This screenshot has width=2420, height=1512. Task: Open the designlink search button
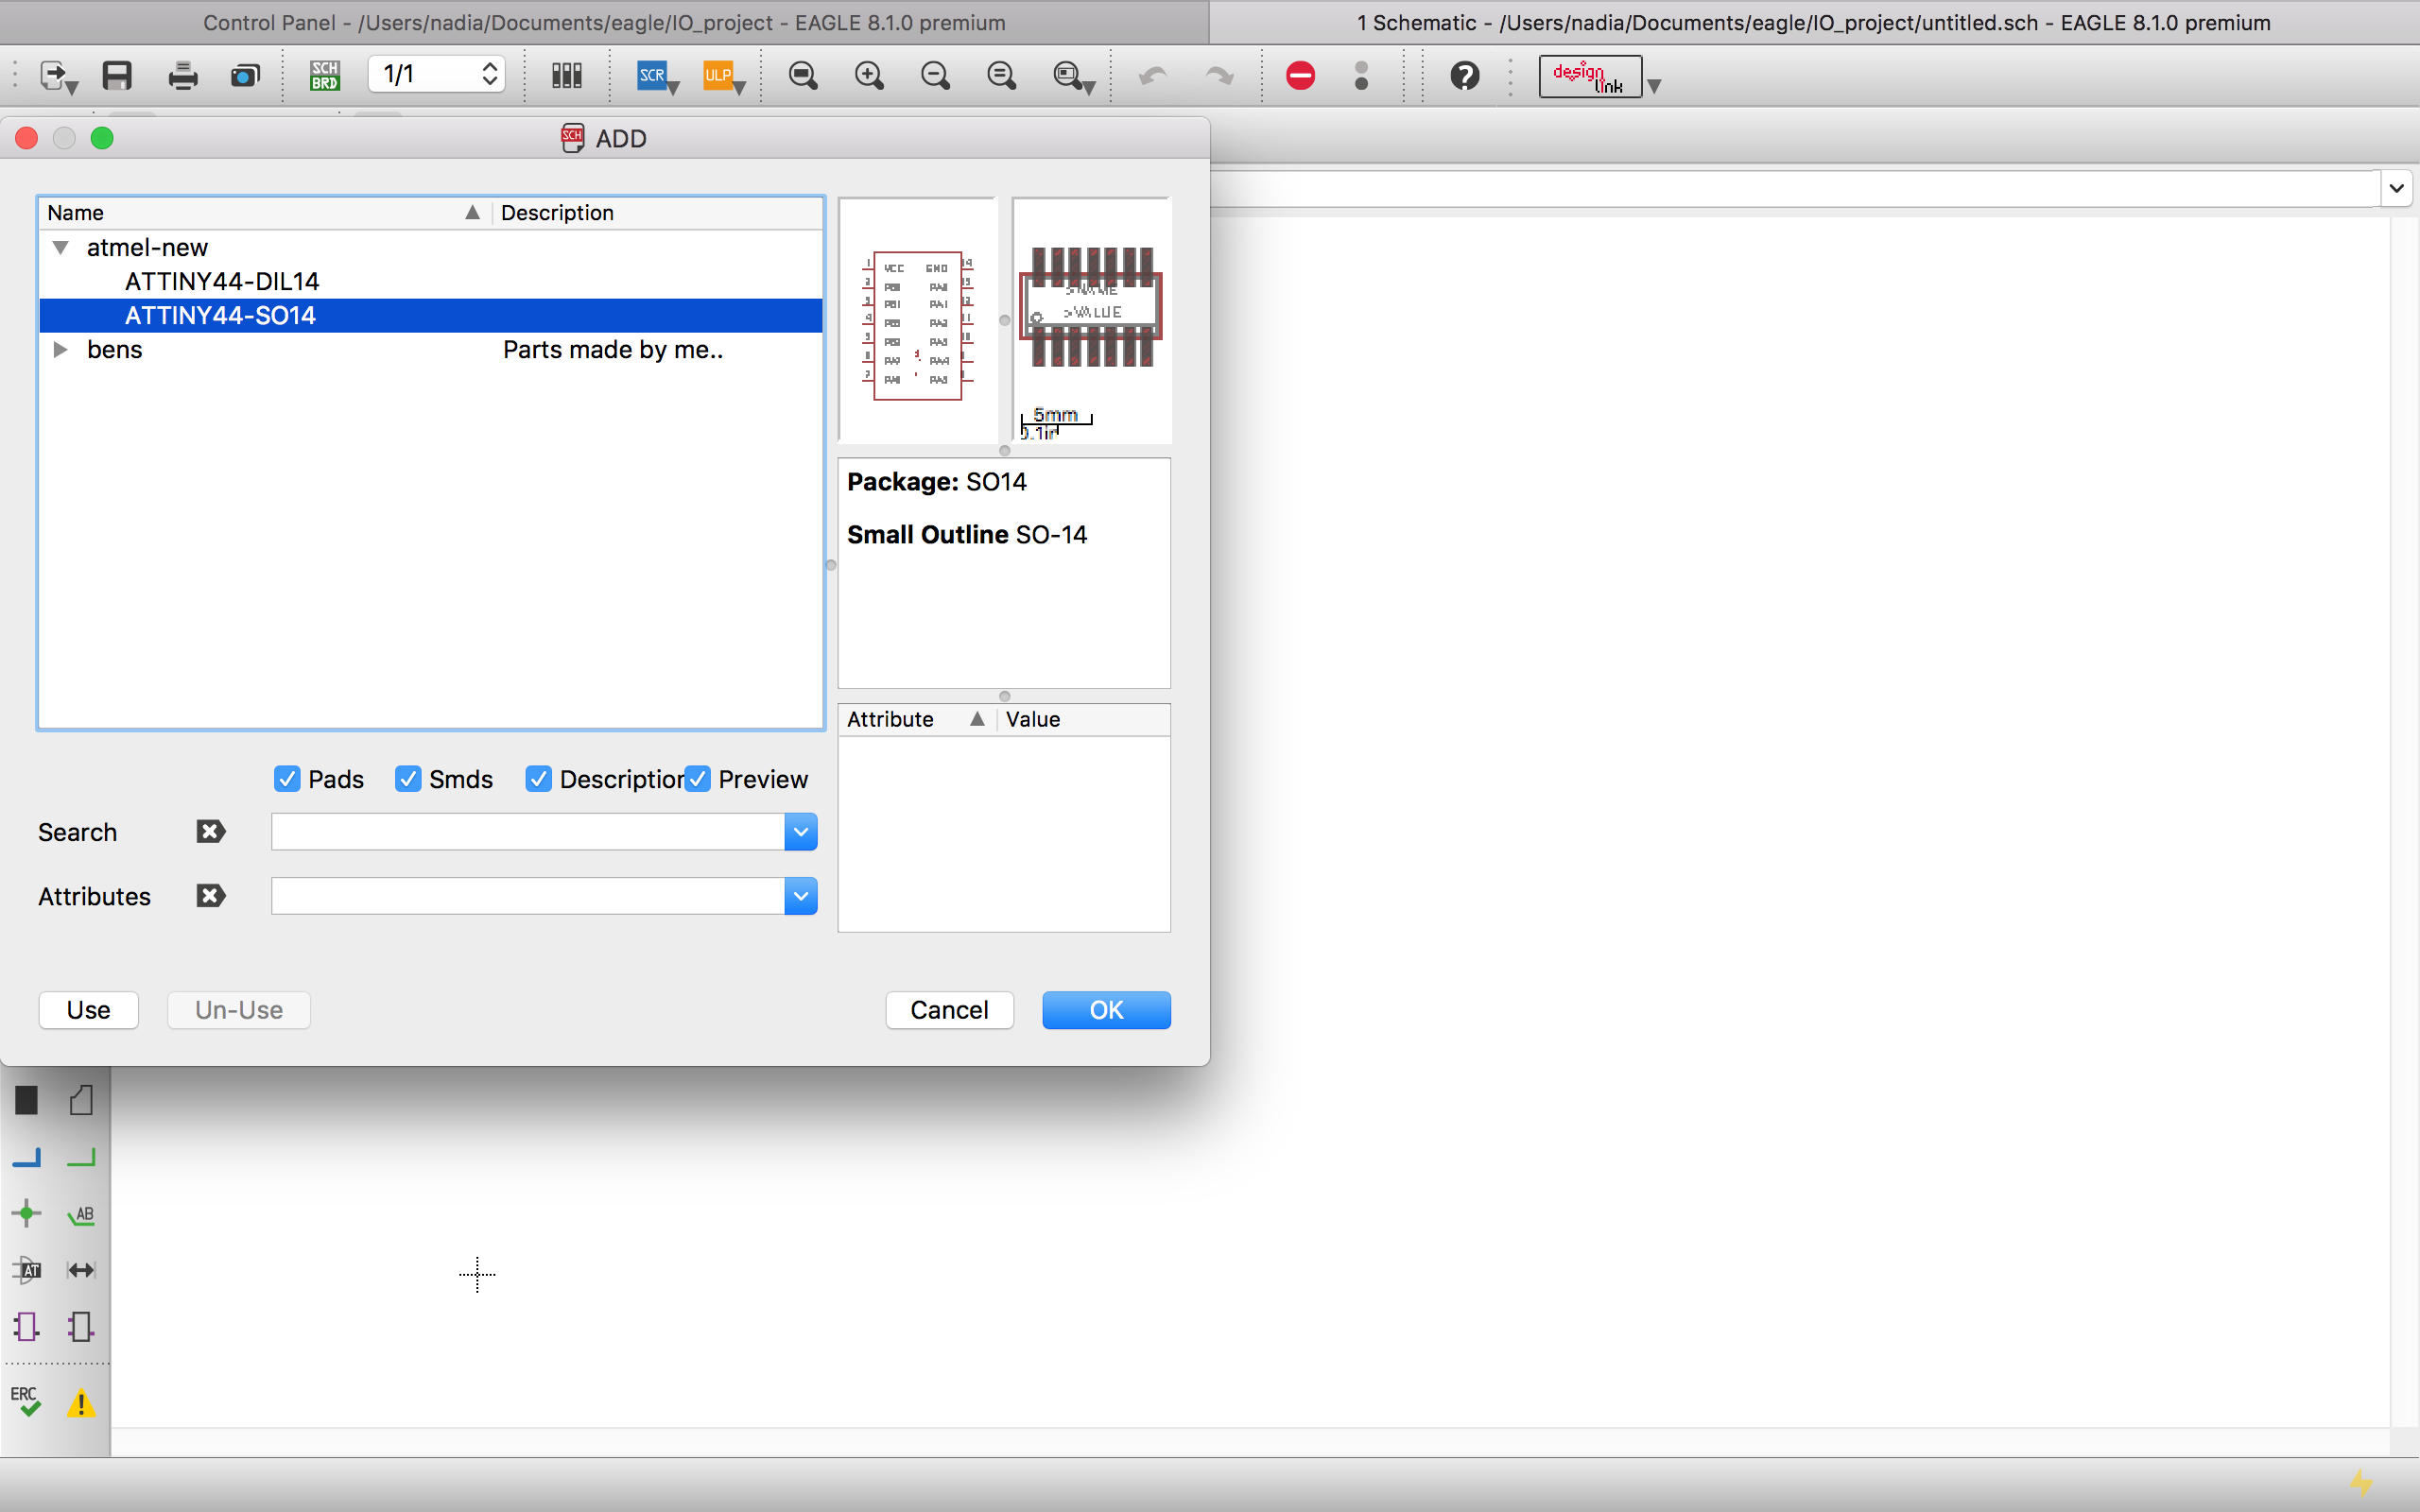1589,76
